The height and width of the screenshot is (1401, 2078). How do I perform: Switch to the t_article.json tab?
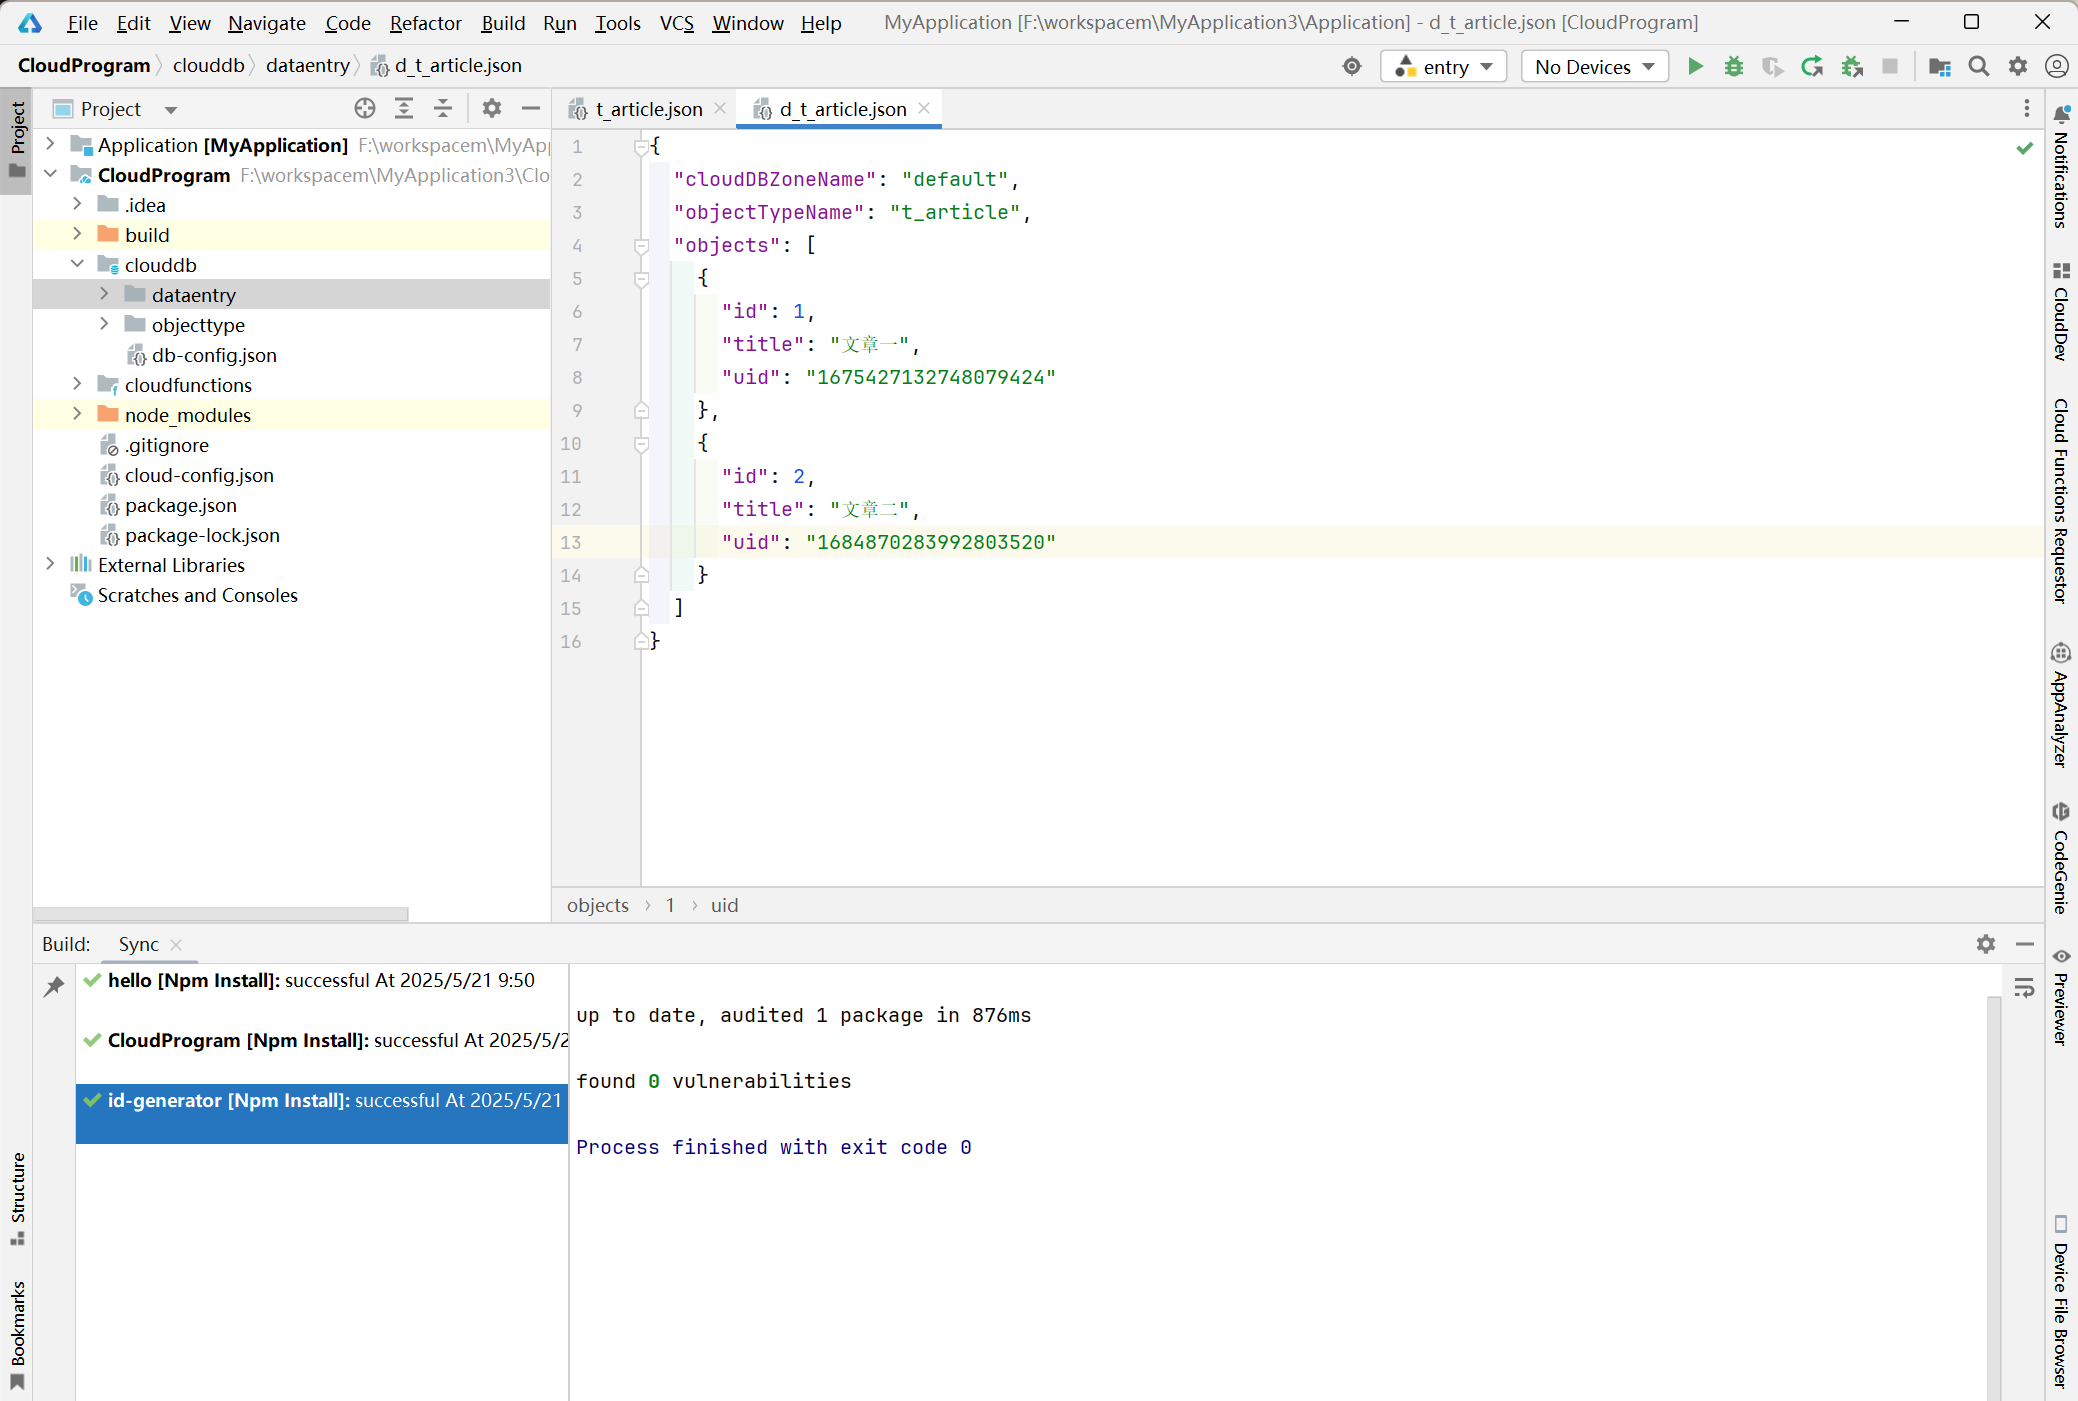coord(647,109)
